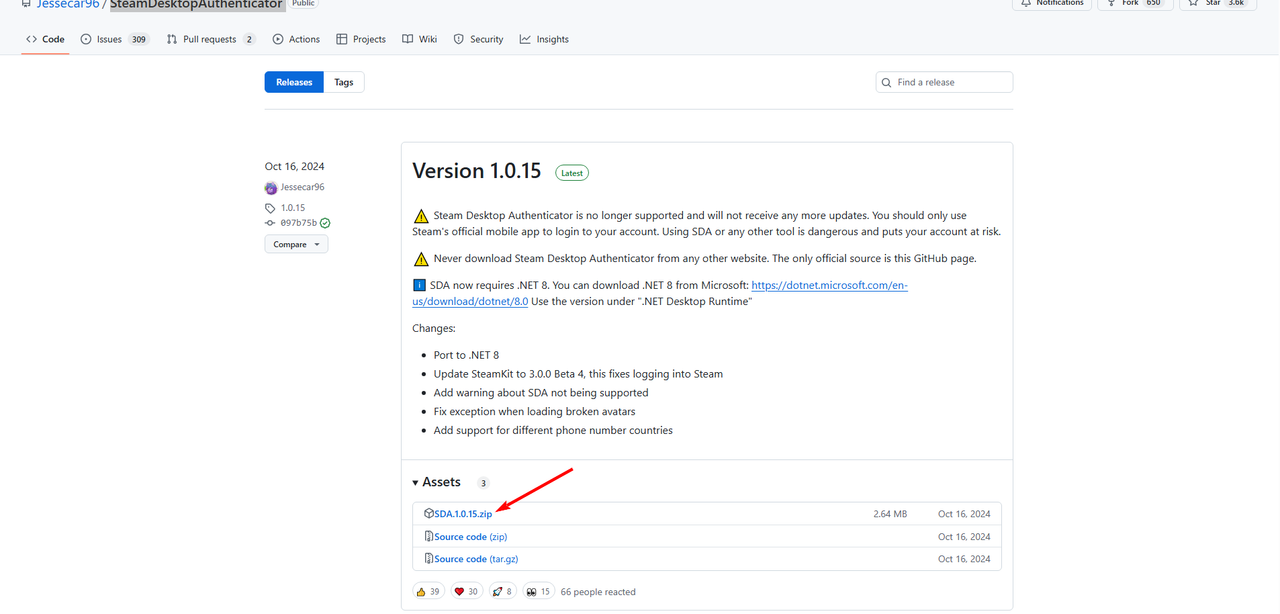
Task: Click the verified commit checkmark icon
Action: 325,223
